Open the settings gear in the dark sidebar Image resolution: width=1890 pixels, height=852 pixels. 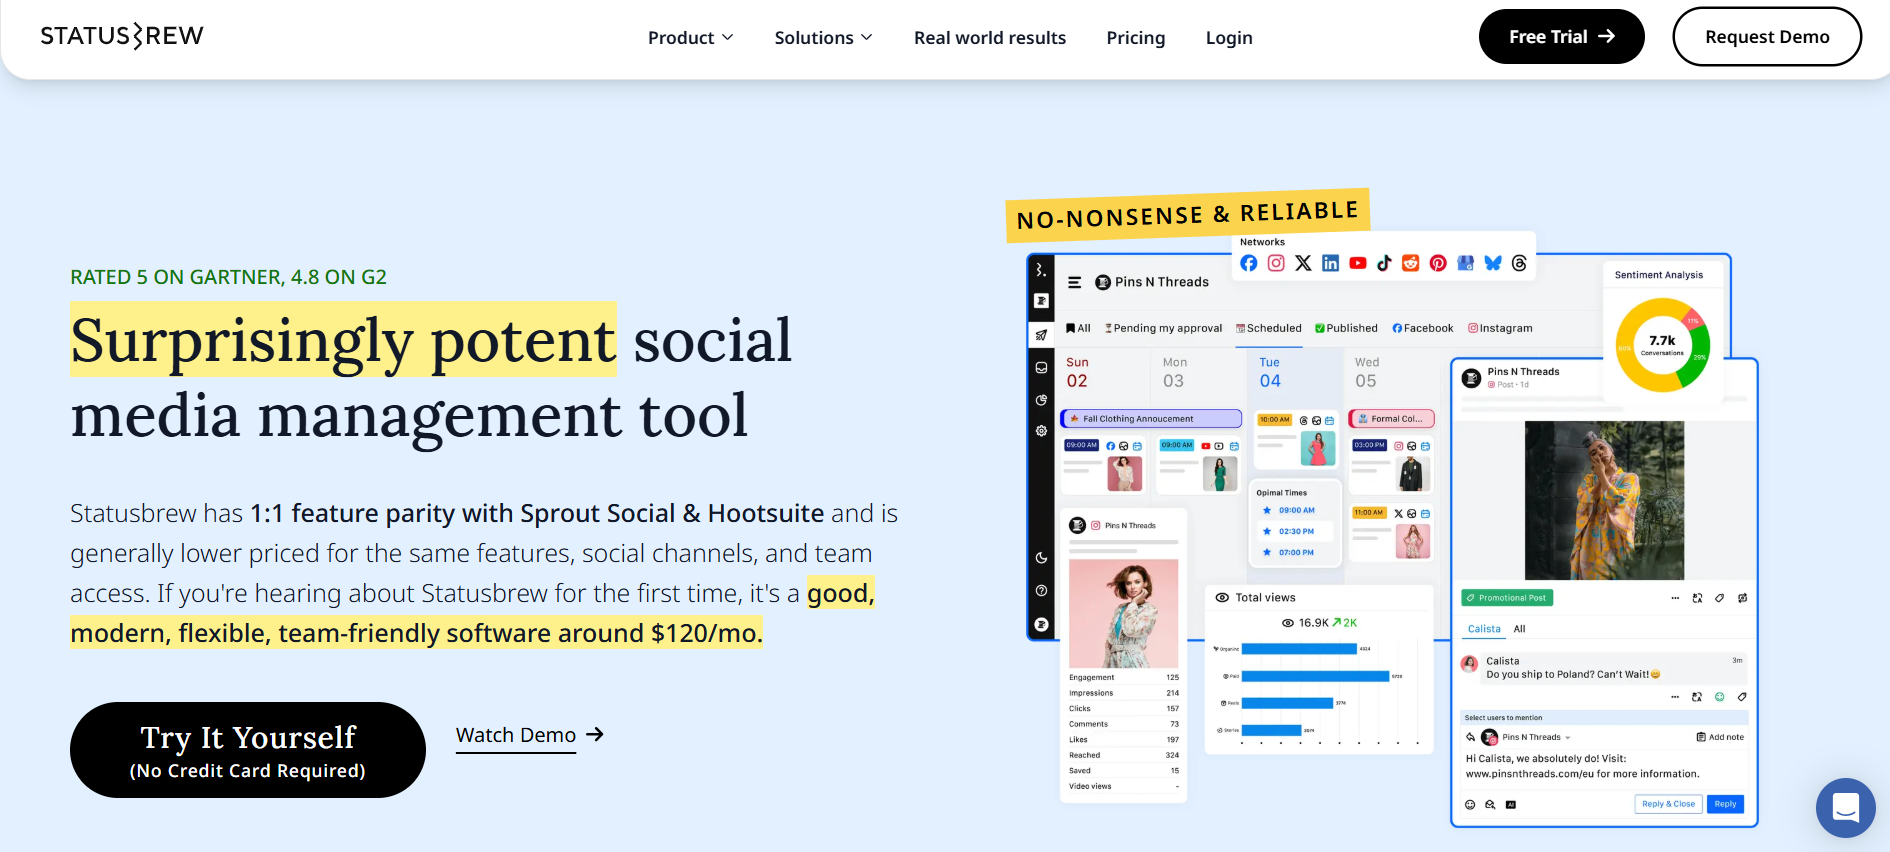[x=1041, y=431]
